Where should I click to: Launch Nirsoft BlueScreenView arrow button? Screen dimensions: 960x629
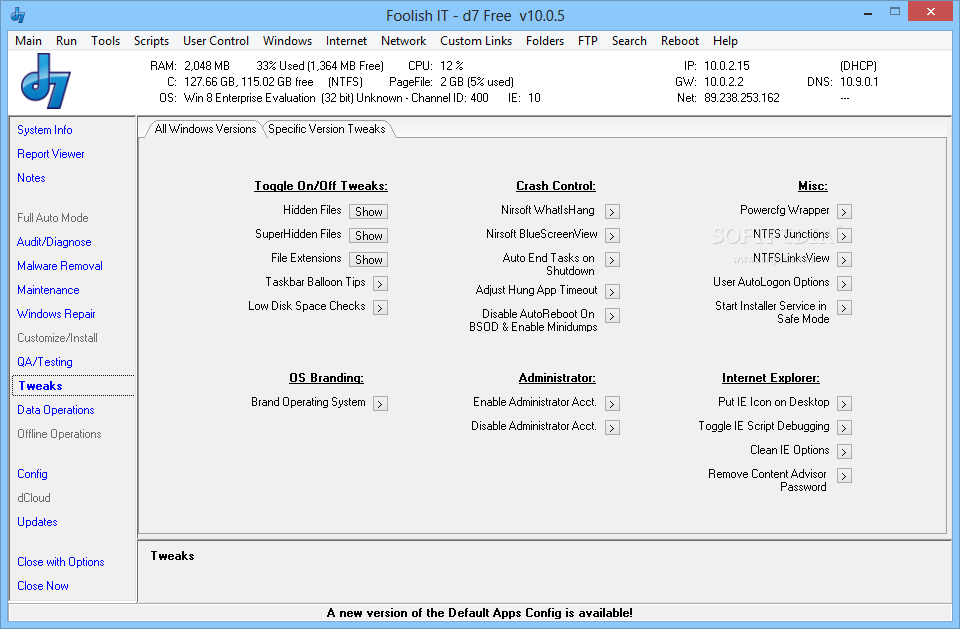point(612,236)
